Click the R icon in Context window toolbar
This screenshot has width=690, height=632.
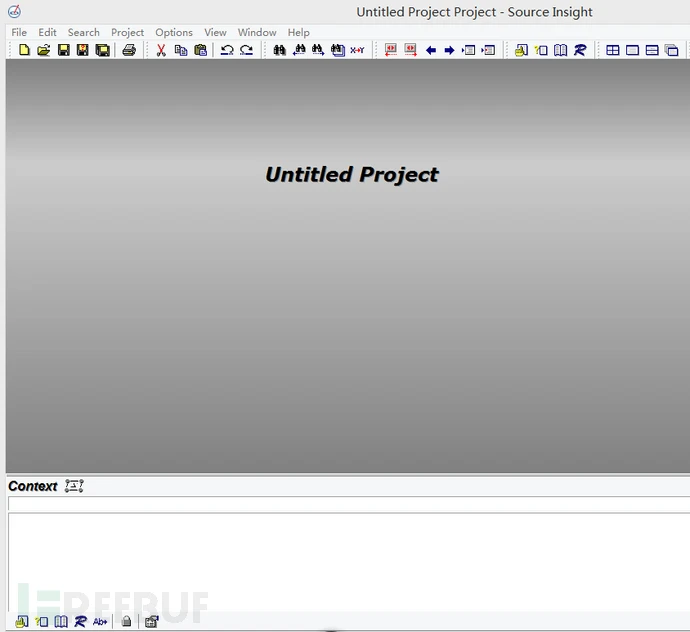pyautogui.click(x=81, y=621)
